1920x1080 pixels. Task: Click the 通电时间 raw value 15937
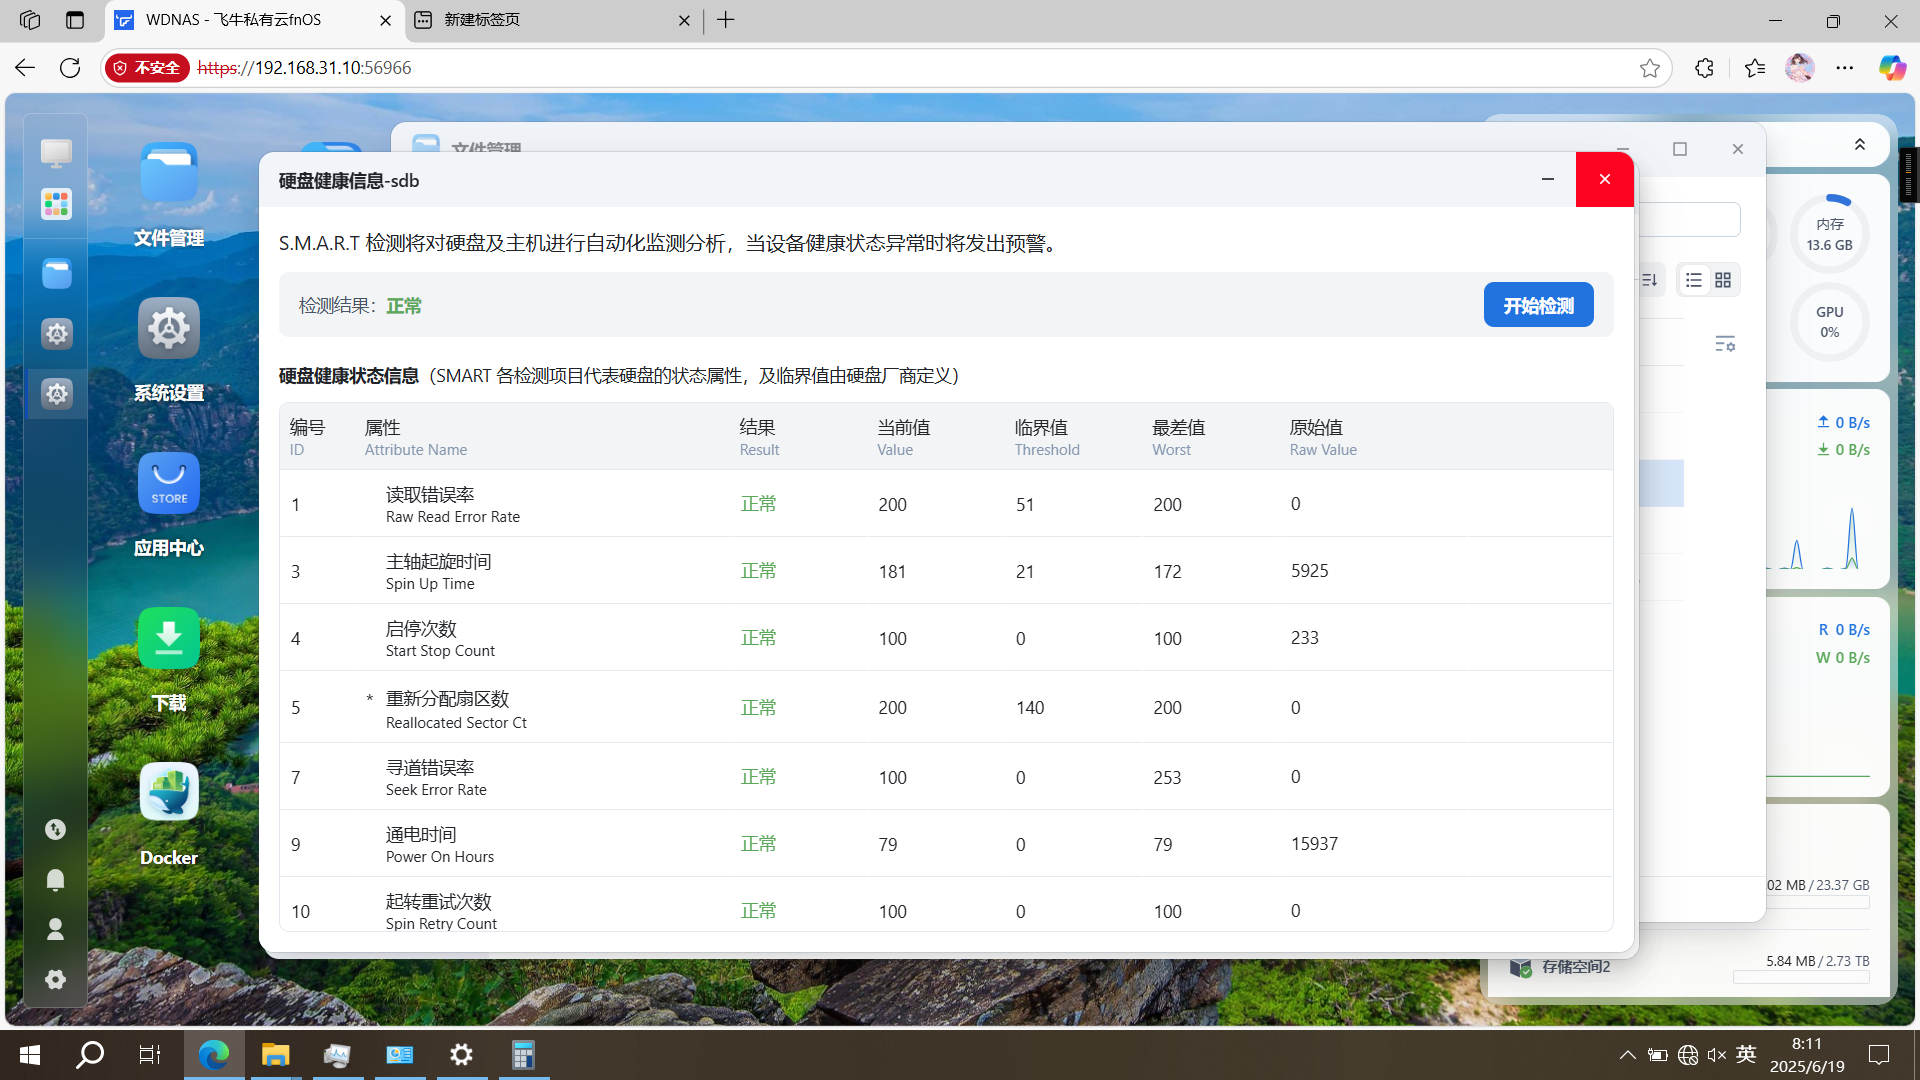tap(1314, 844)
